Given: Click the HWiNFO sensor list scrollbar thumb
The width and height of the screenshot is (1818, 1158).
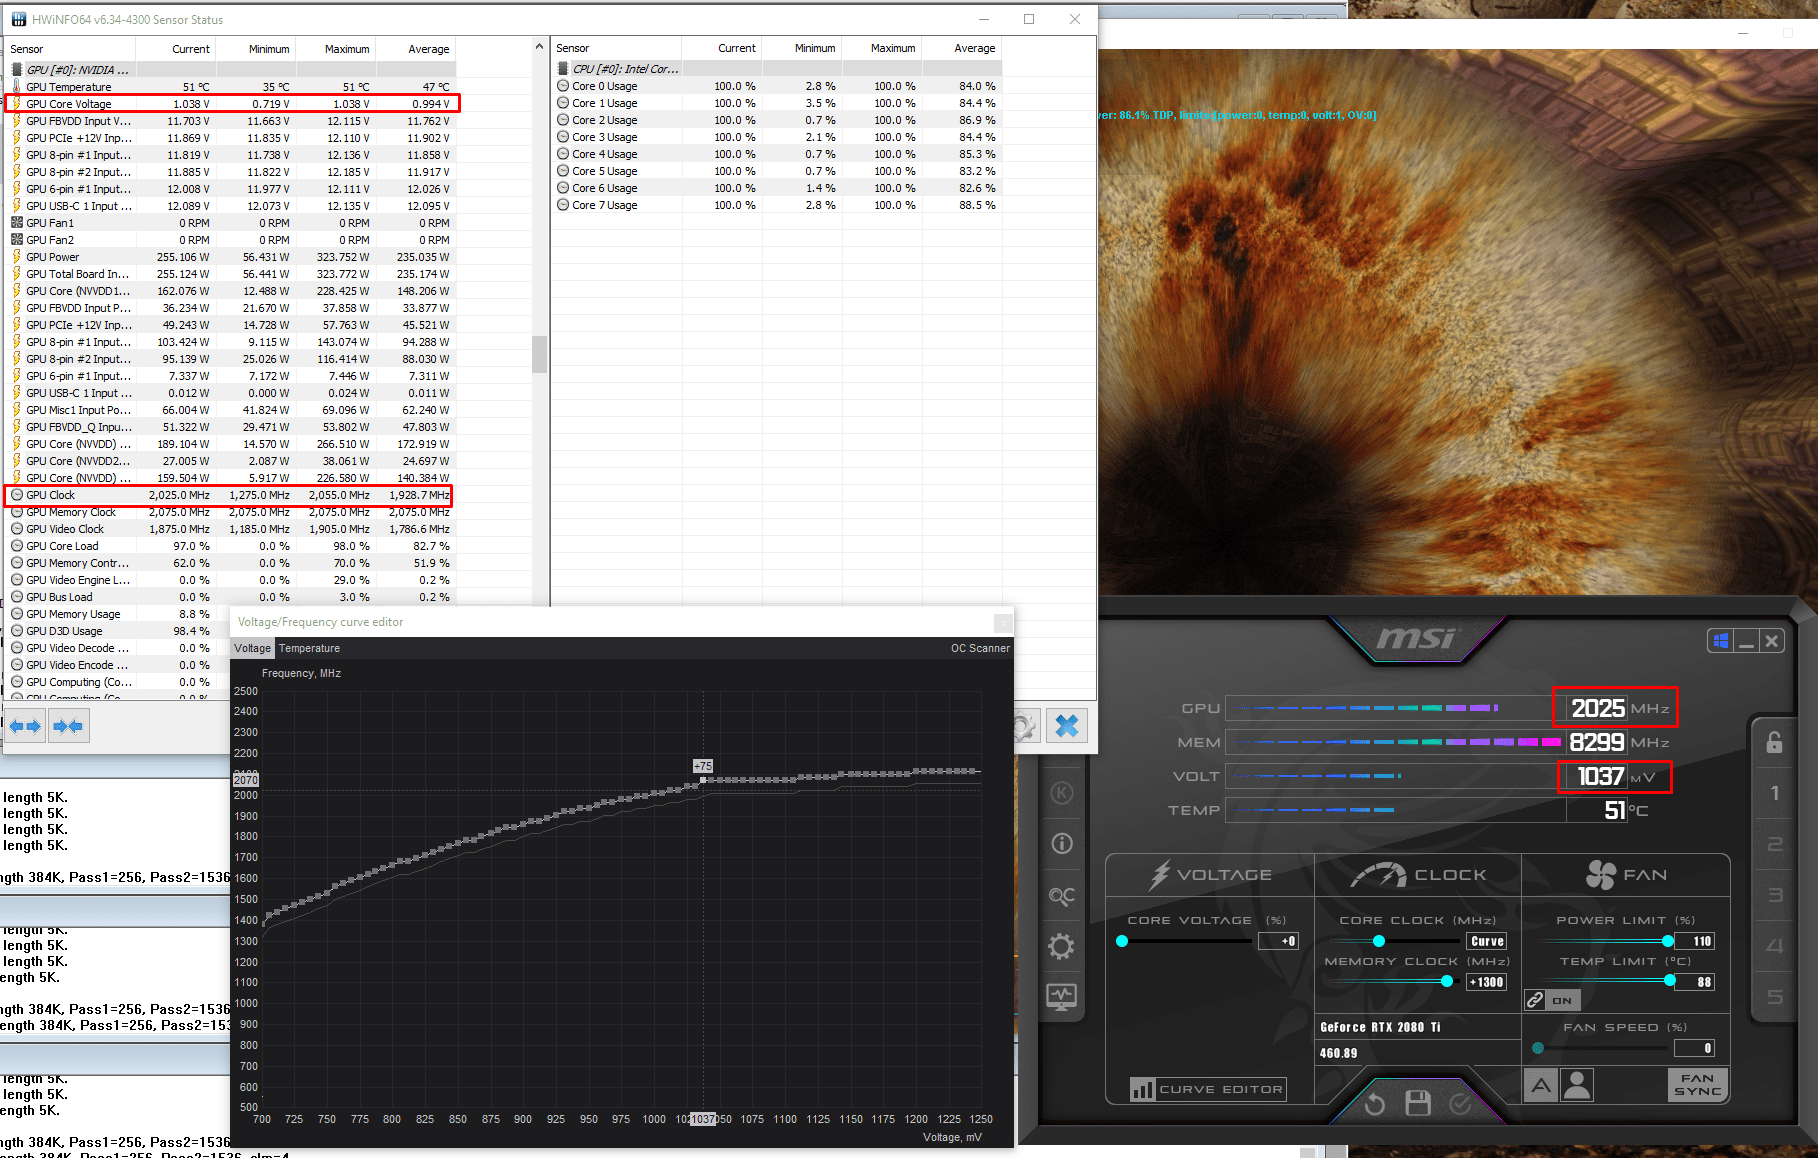Looking at the screenshot, I should pyautogui.click(x=539, y=354).
